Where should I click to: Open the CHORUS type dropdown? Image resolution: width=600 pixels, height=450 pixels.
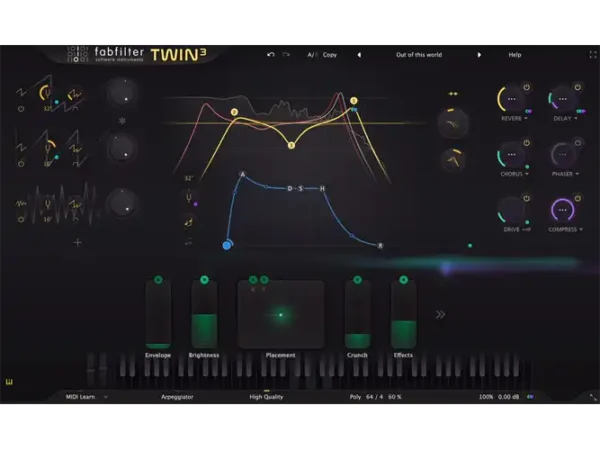tap(514, 174)
